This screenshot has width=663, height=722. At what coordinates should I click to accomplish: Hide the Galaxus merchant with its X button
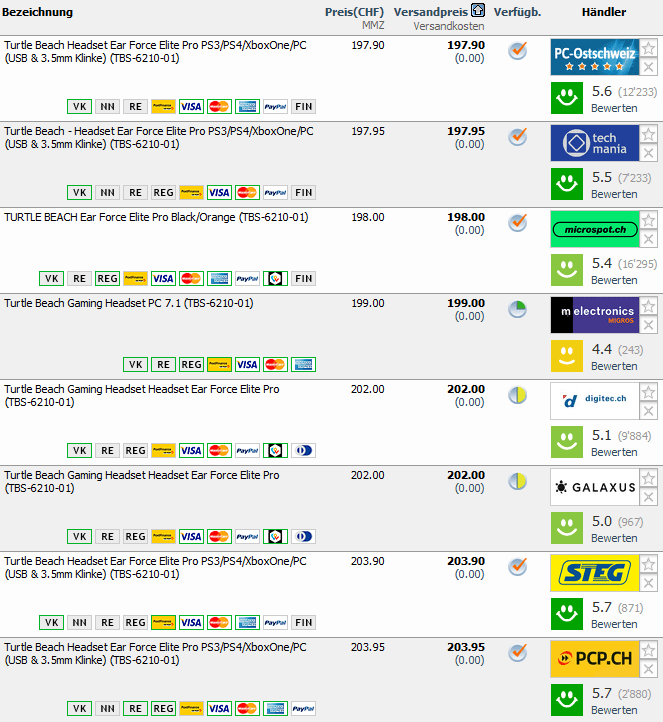tap(648, 497)
